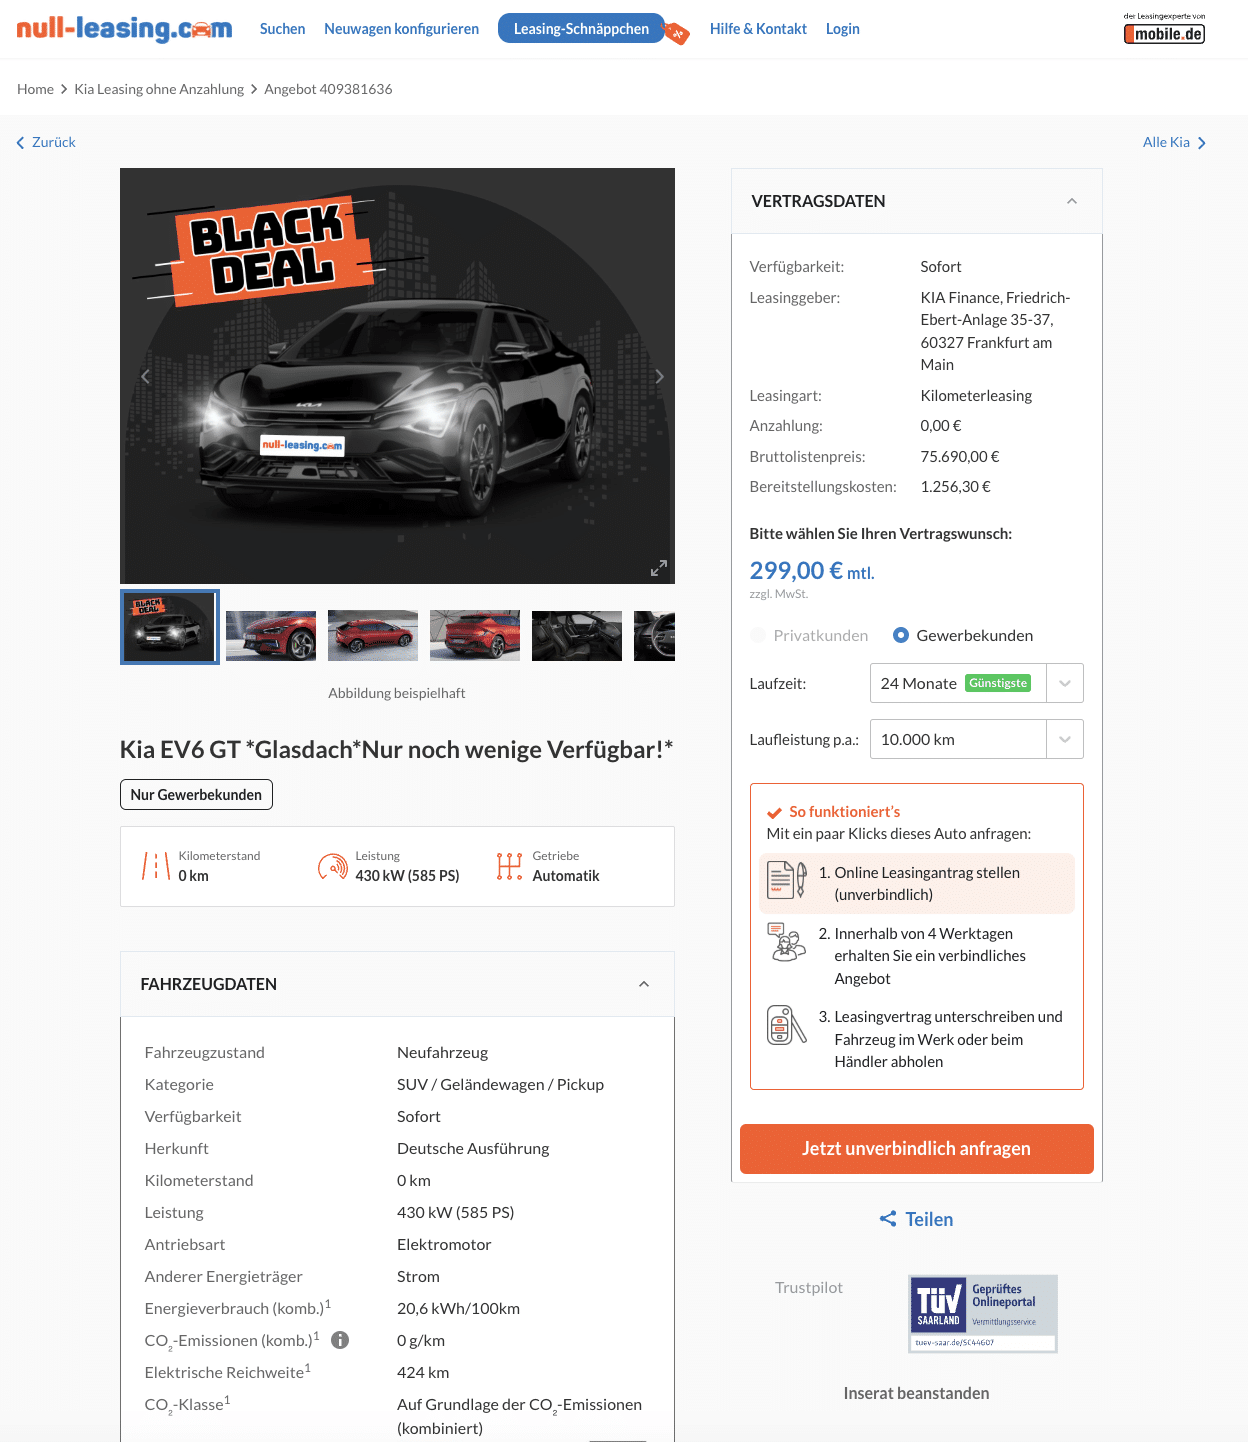Image resolution: width=1248 pixels, height=1442 pixels.
Task: Click the CO2 emissions info icon
Action: point(340,1340)
